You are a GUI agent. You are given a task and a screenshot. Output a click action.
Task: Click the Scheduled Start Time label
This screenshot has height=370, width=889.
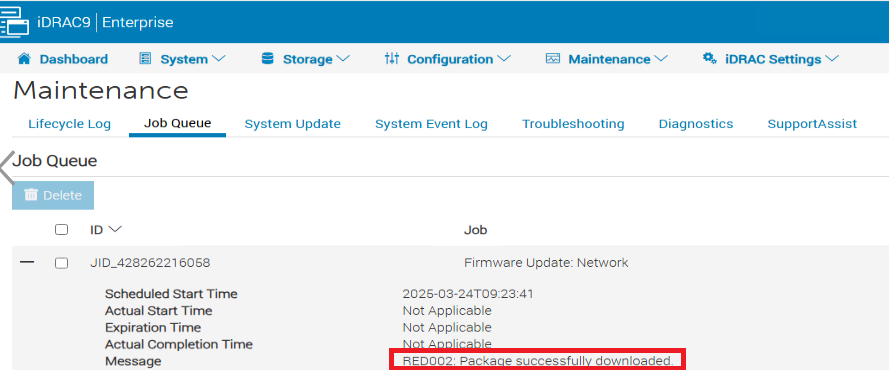[x=171, y=294]
